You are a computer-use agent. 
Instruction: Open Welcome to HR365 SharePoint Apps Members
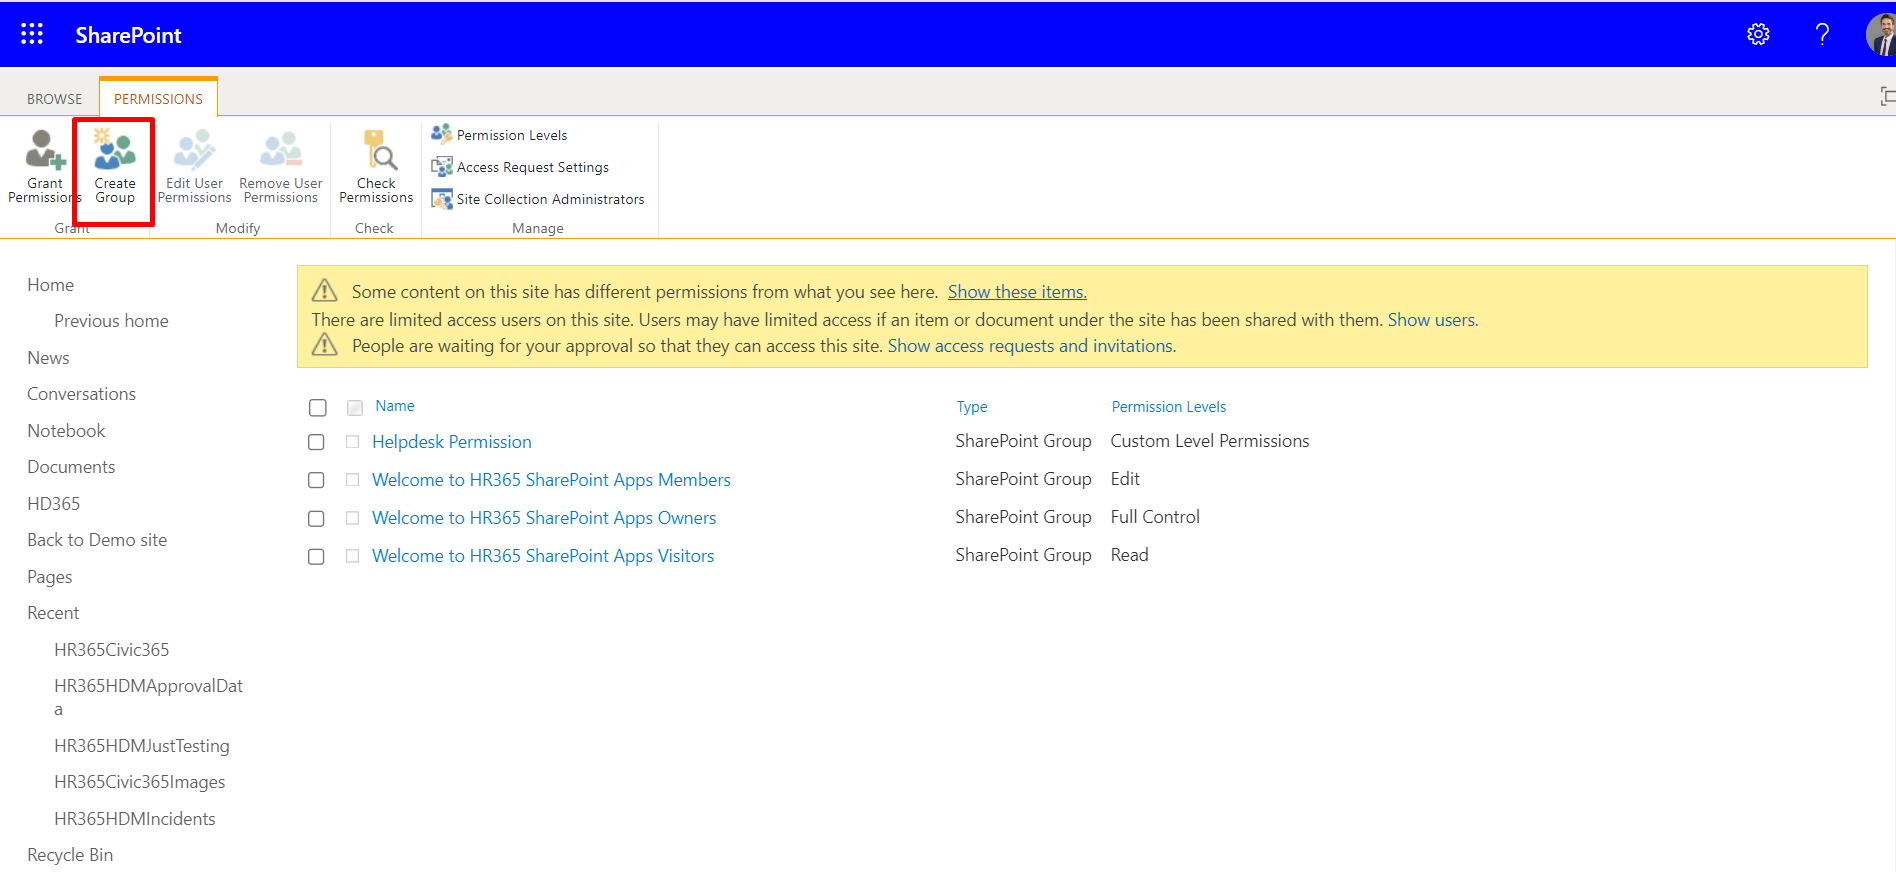(551, 480)
